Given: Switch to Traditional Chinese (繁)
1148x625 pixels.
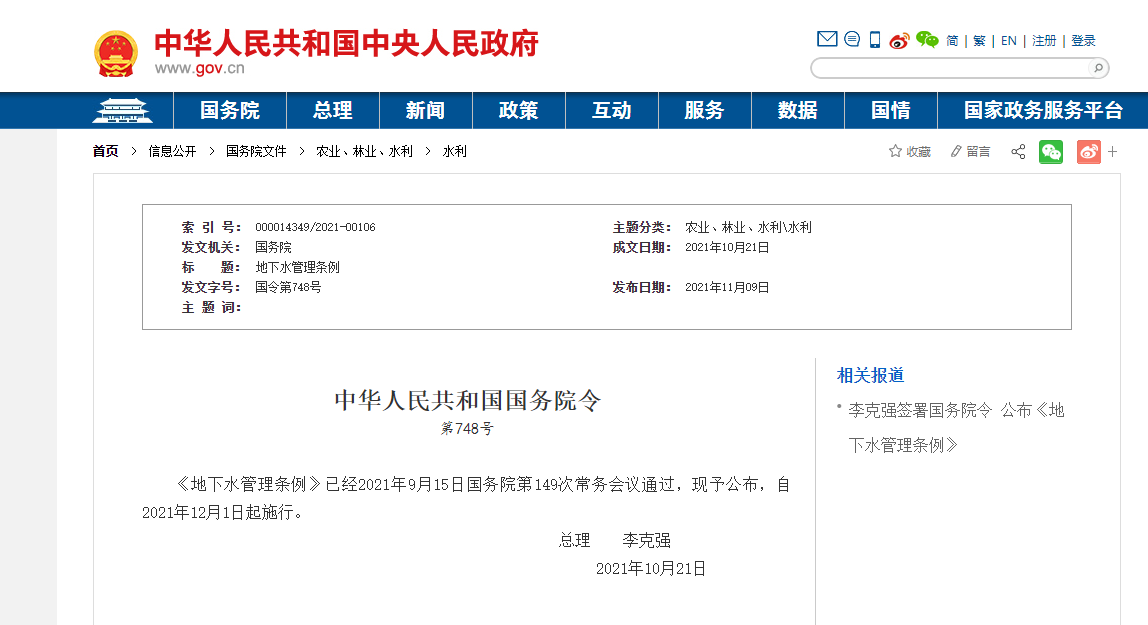Looking at the screenshot, I should tap(979, 41).
